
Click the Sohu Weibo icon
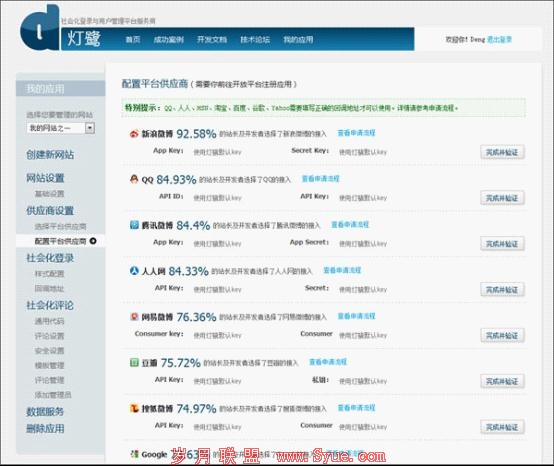[x=134, y=408]
